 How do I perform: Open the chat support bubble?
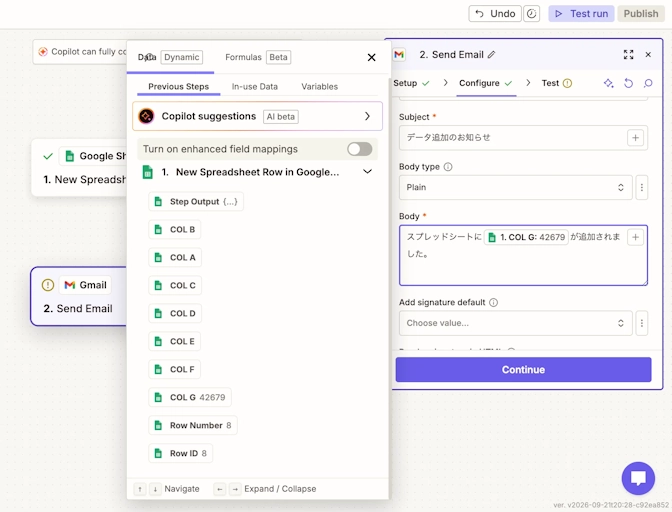[x=638, y=478]
